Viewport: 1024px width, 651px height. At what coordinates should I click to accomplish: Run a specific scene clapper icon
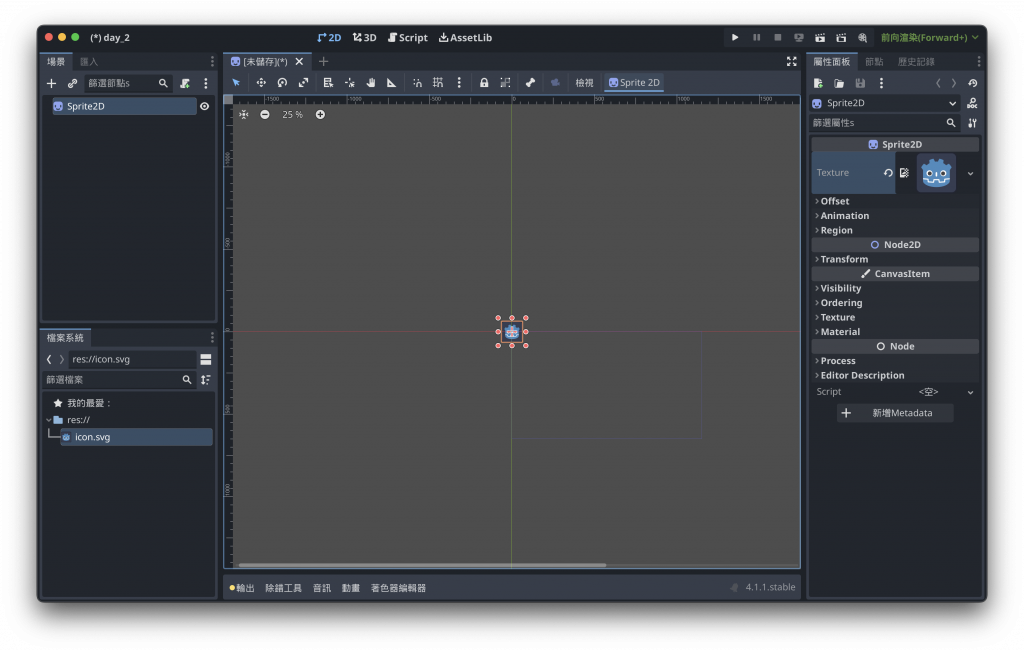(841, 37)
